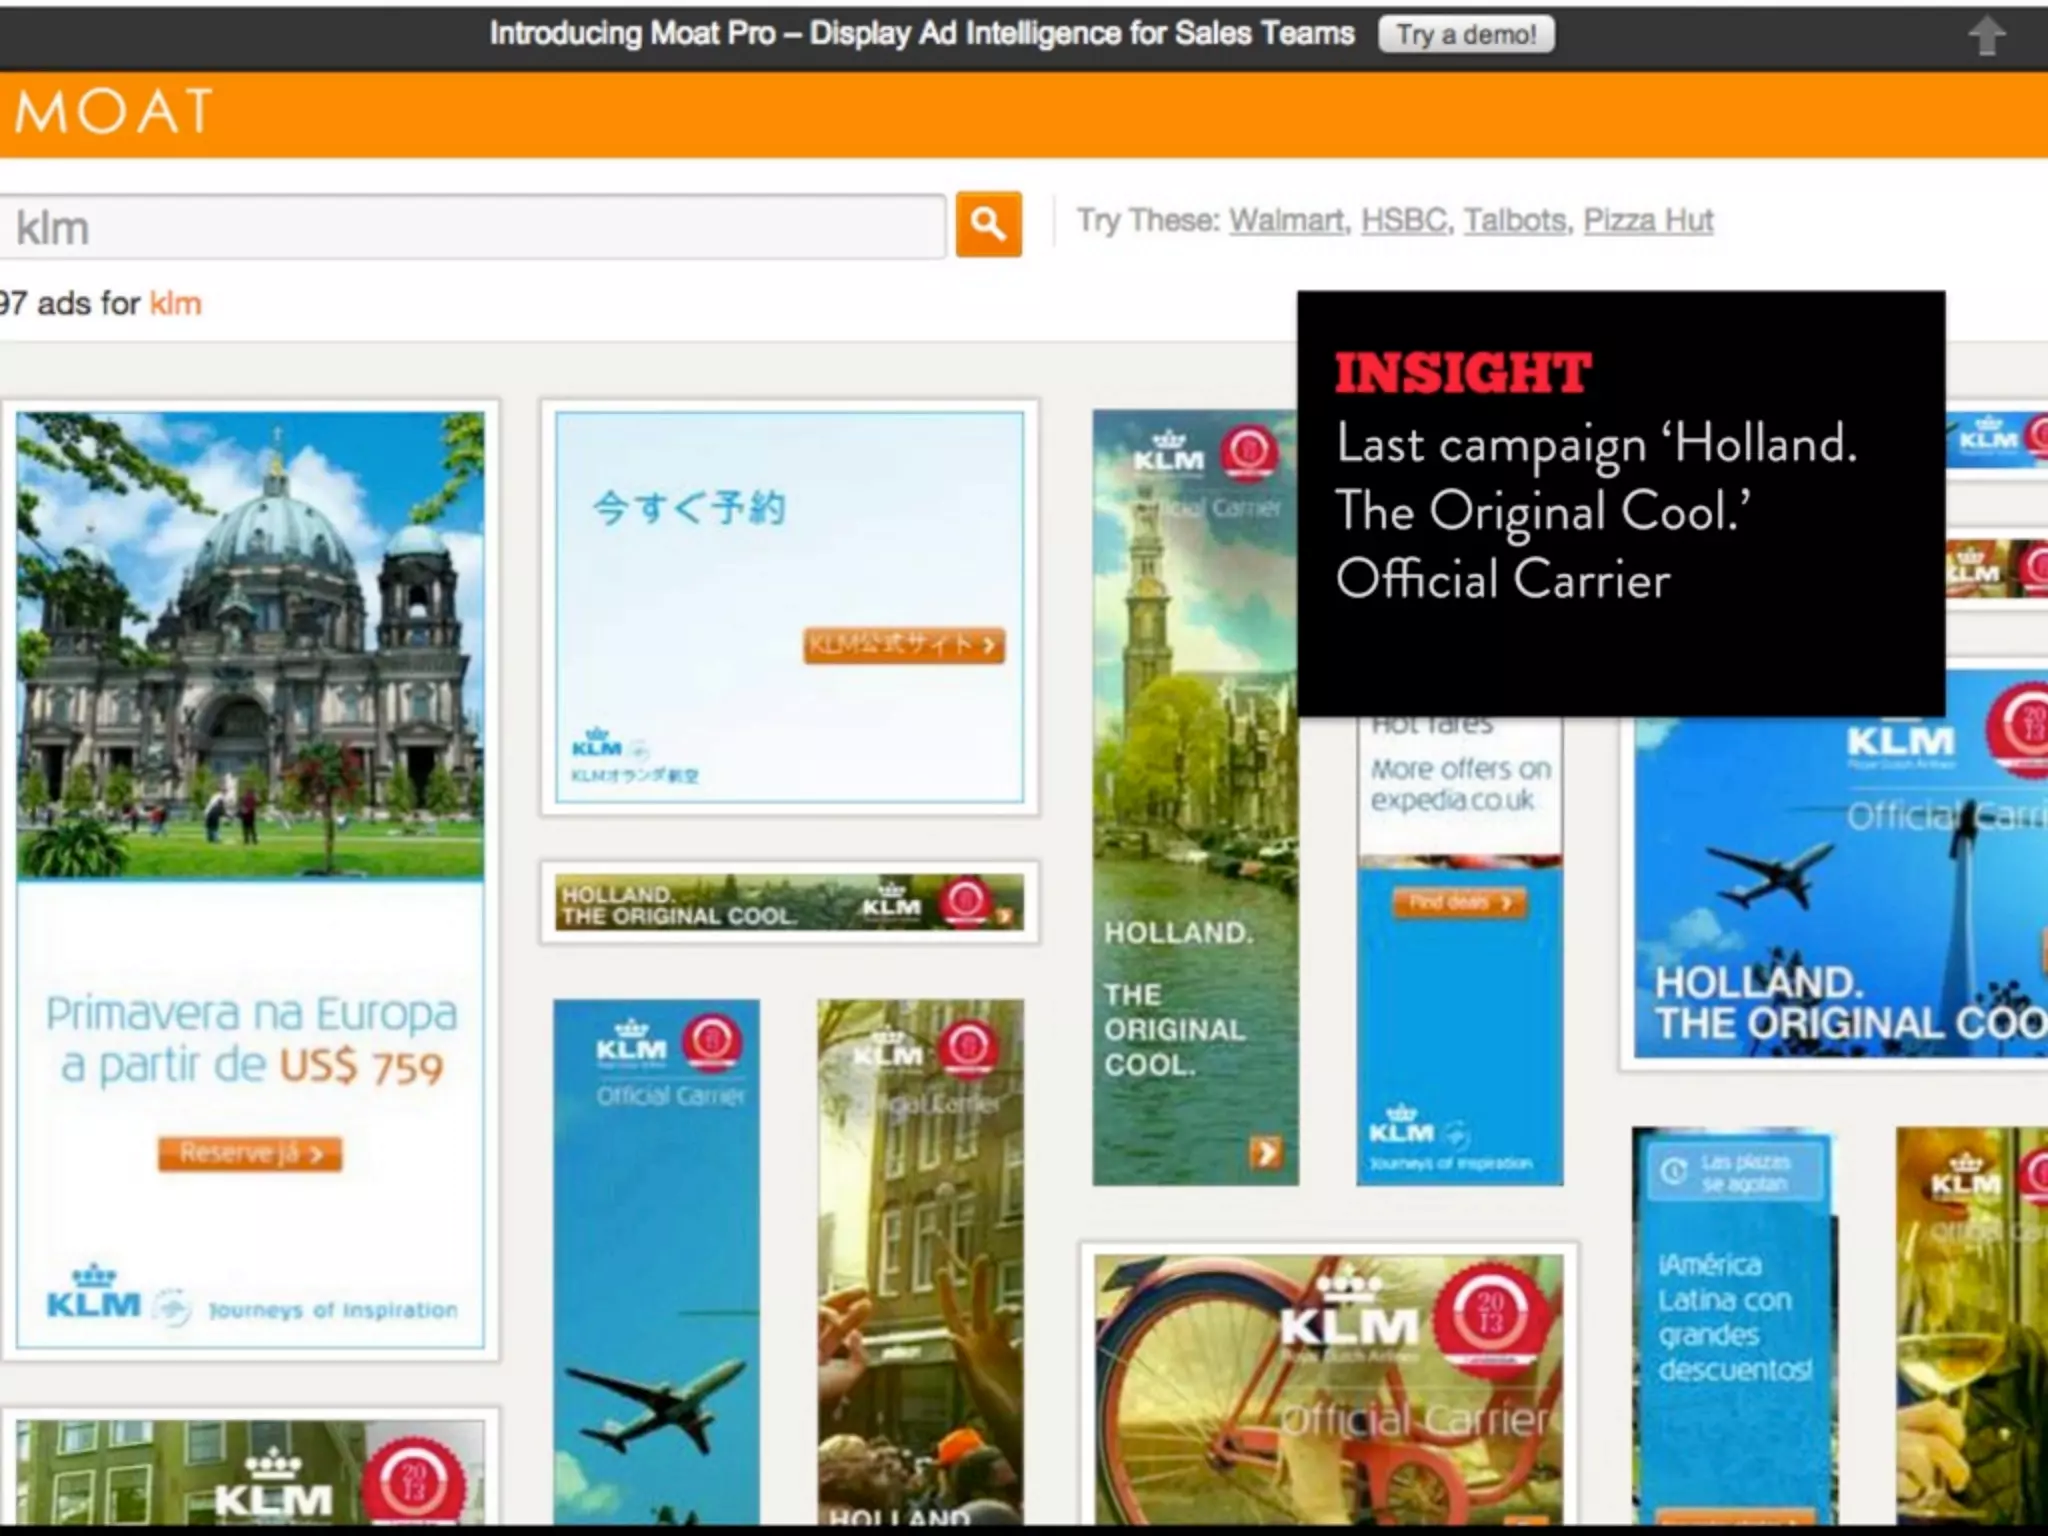The width and height of the screenshot is (2048, 1536).
Task: Open the Pizza Hut suggestion link
Action: pyautogui.click(x=1648, y=220)
